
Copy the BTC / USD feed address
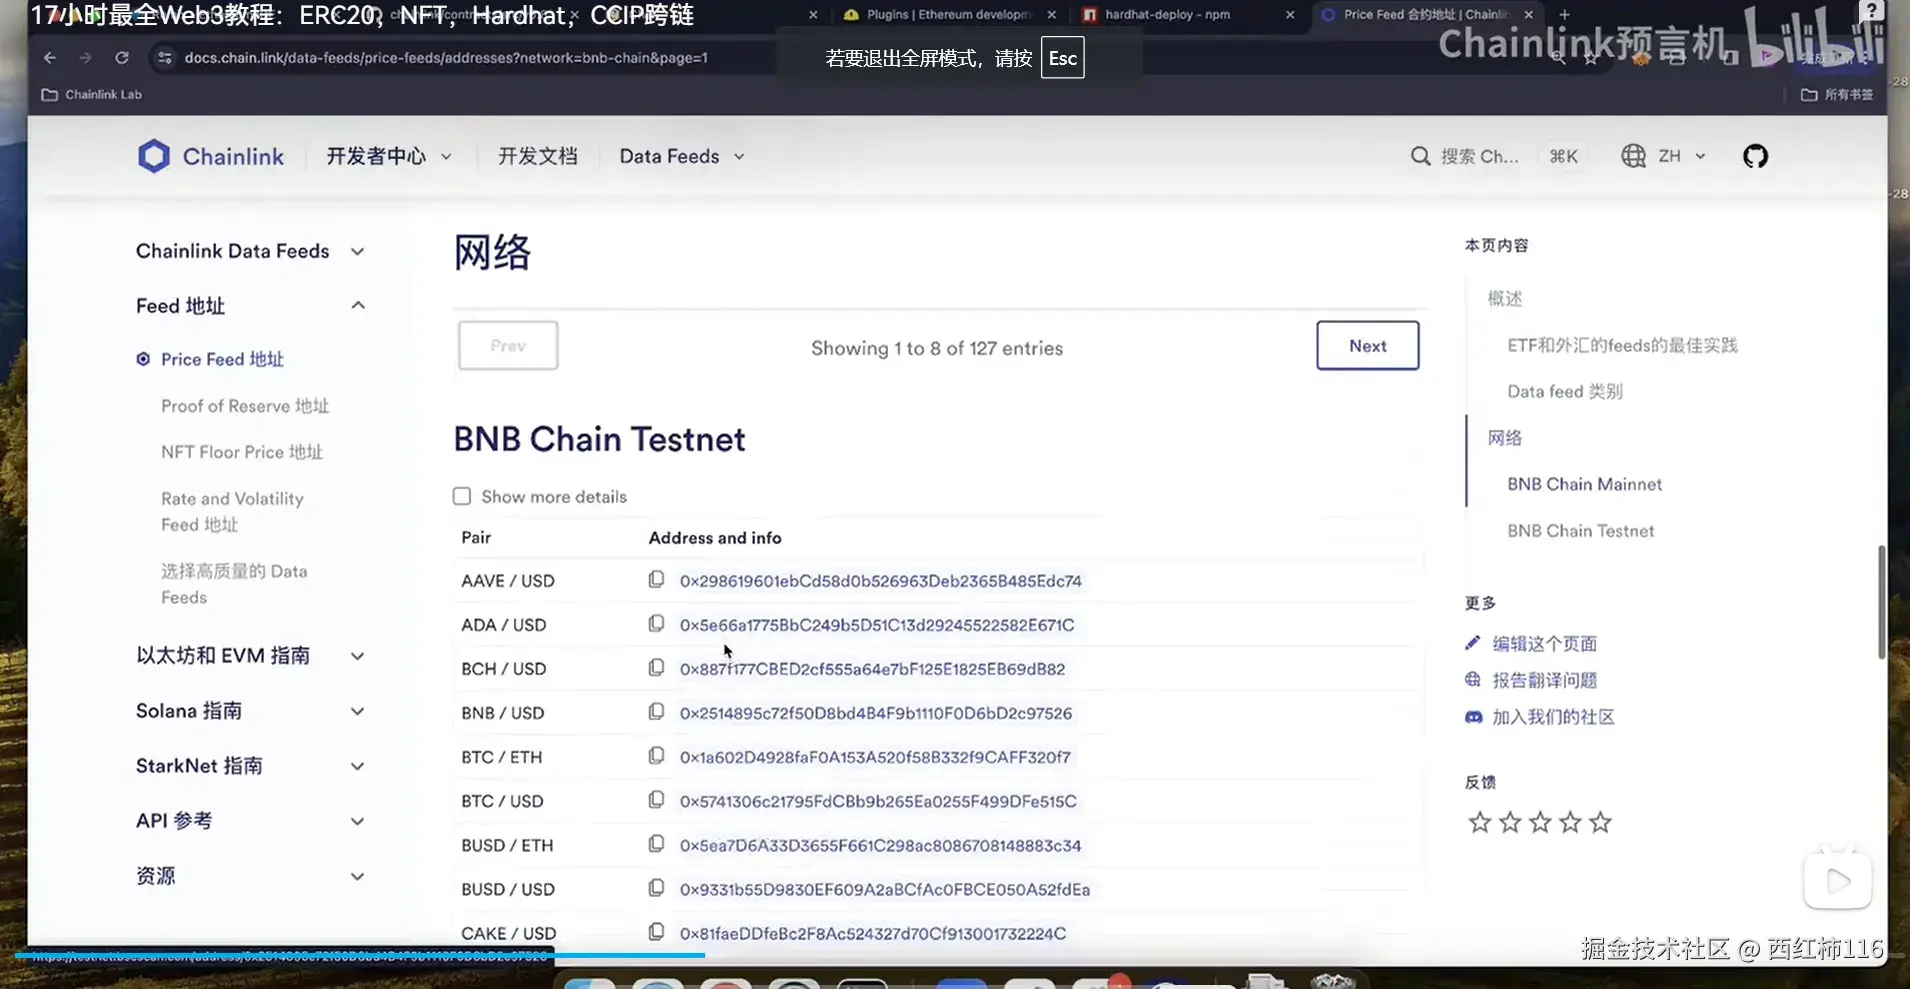pyautogui.click(x=656, y=800)
